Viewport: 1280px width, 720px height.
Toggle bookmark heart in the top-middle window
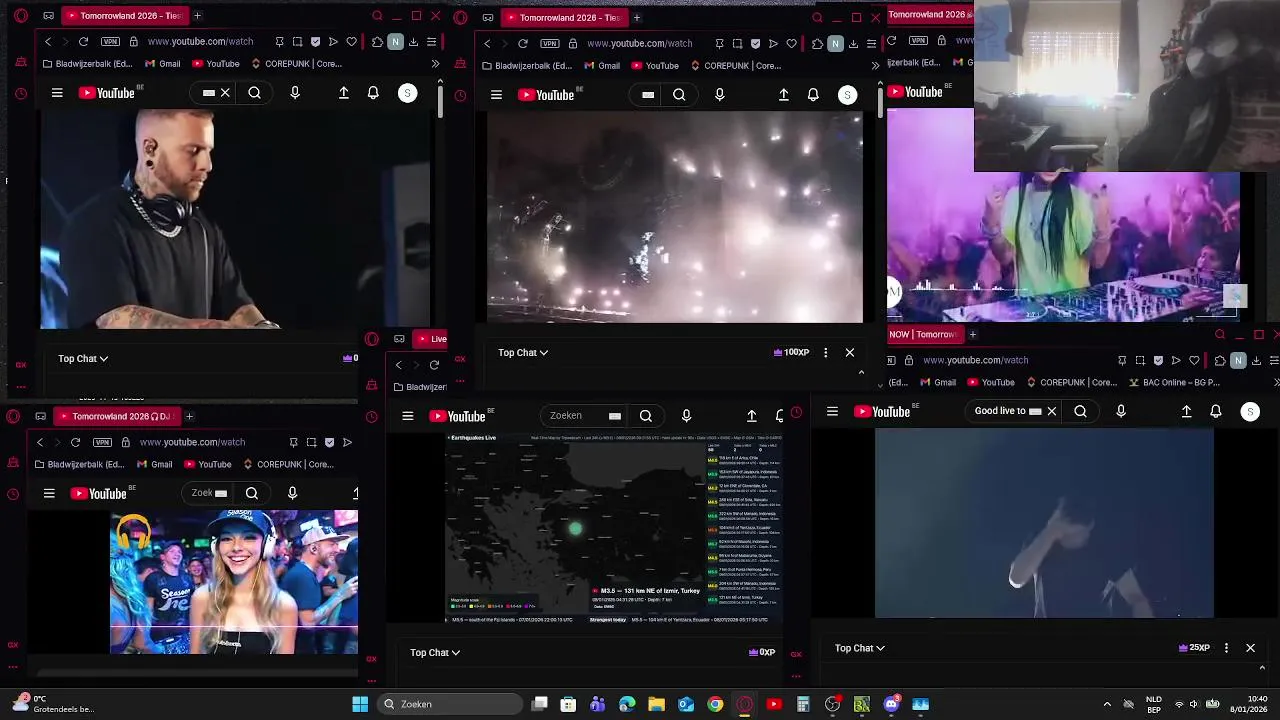(791, 44)
